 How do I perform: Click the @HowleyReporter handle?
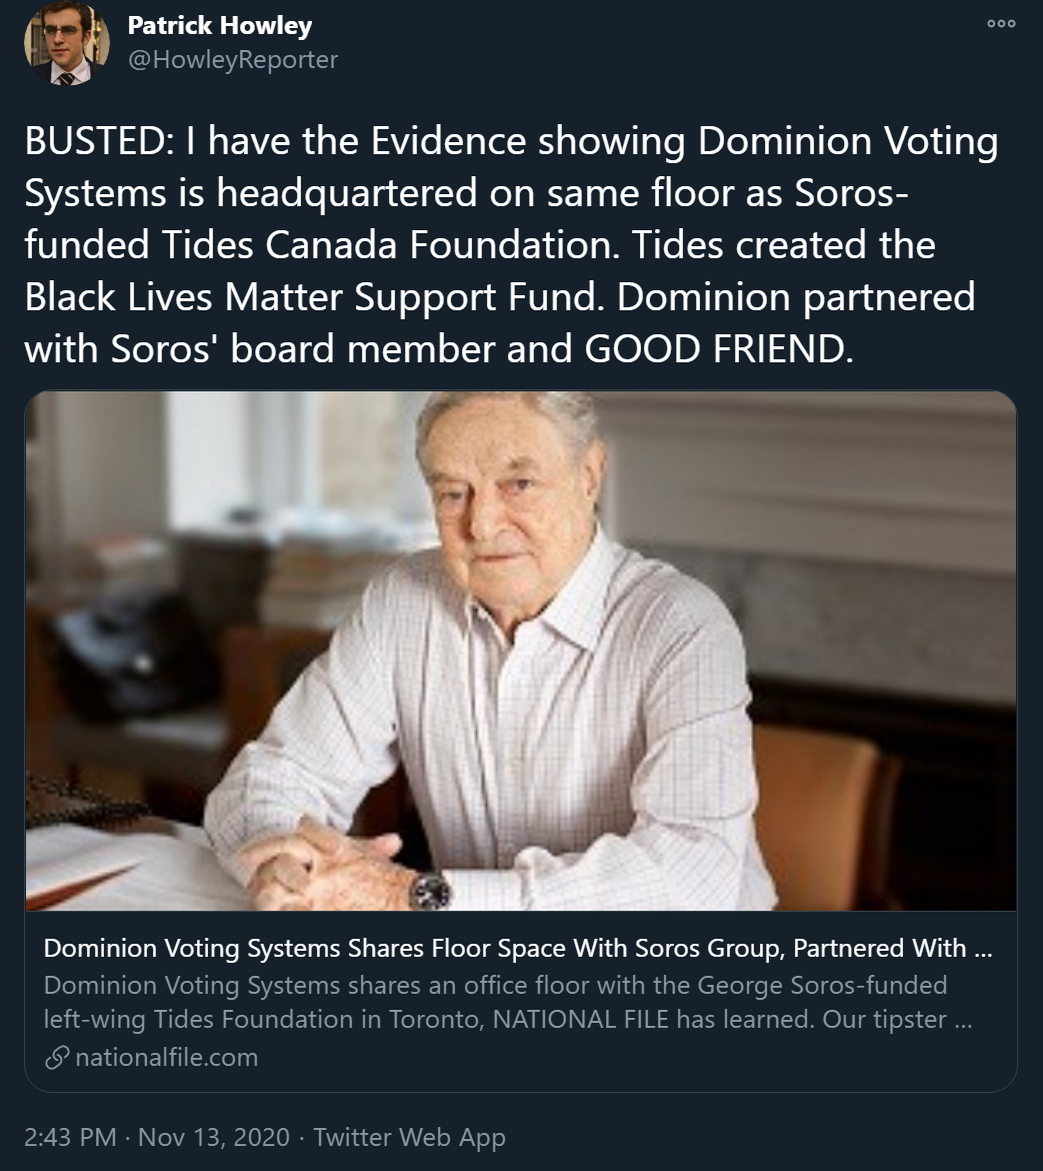pos(232,60)
